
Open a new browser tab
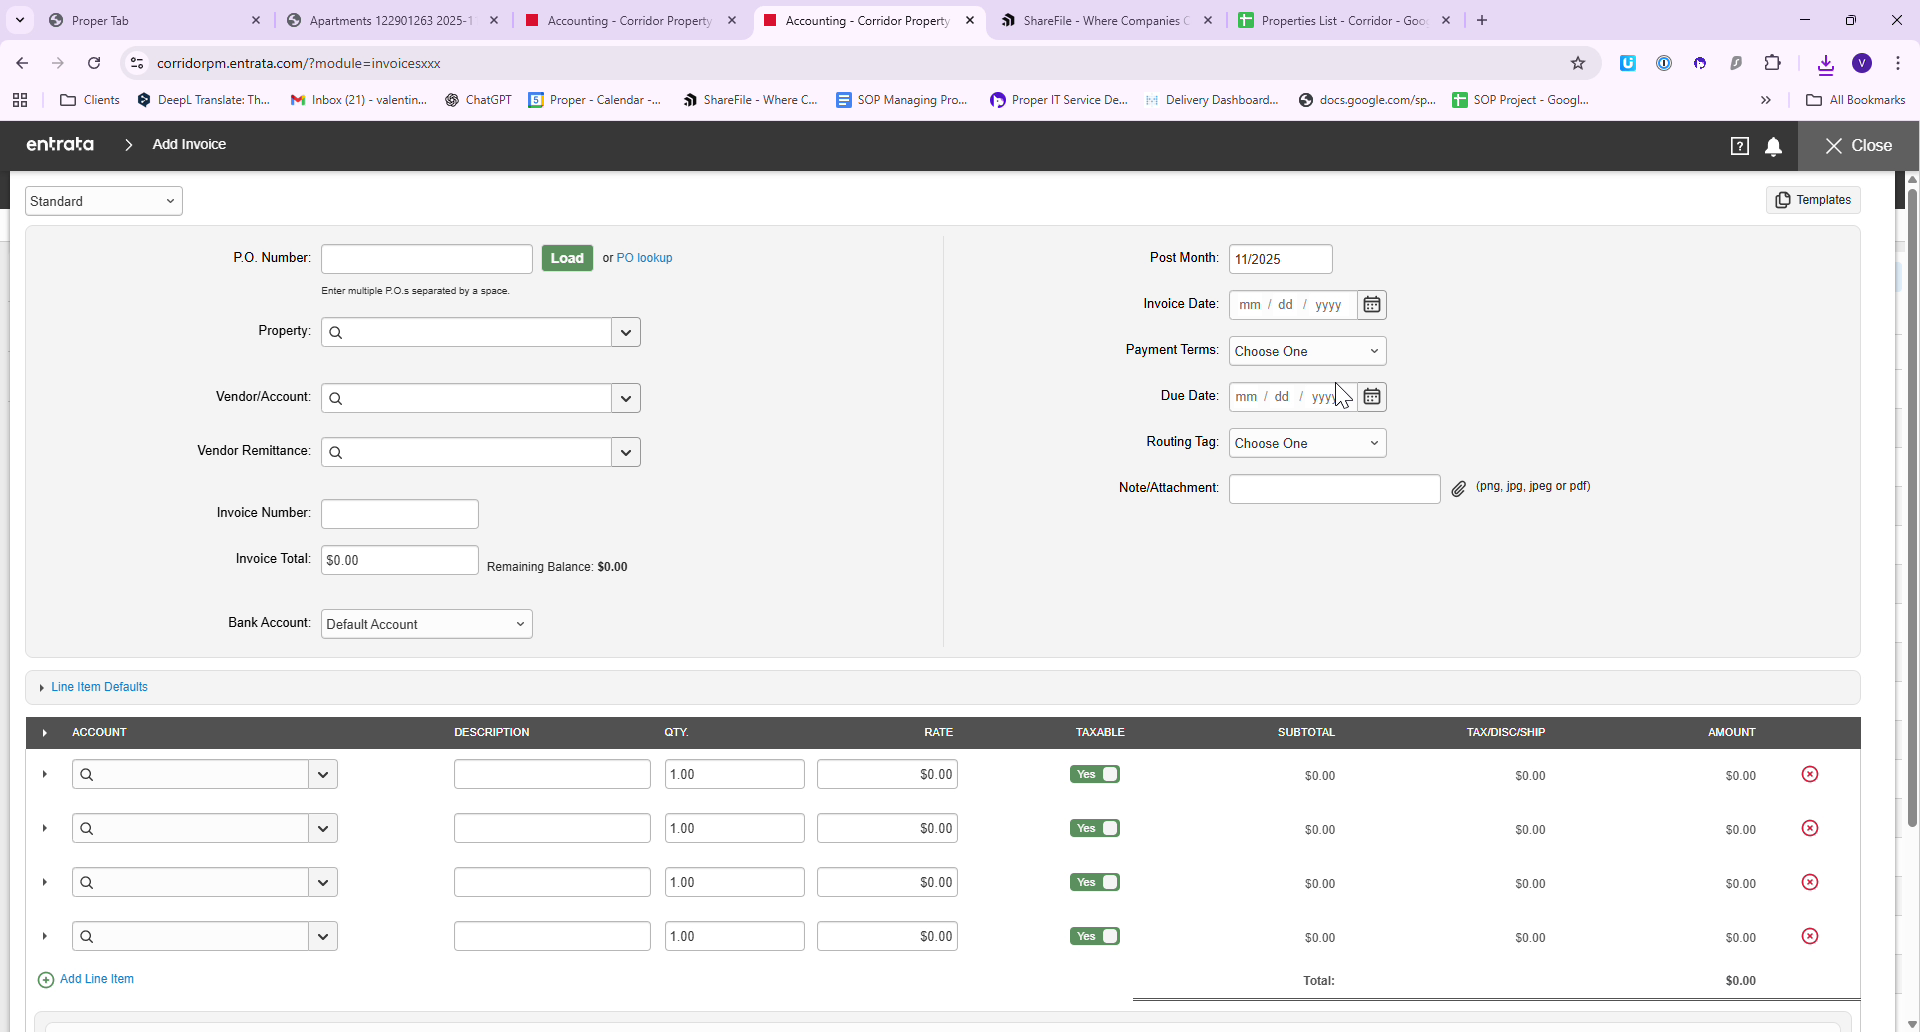pos(1482,20)
